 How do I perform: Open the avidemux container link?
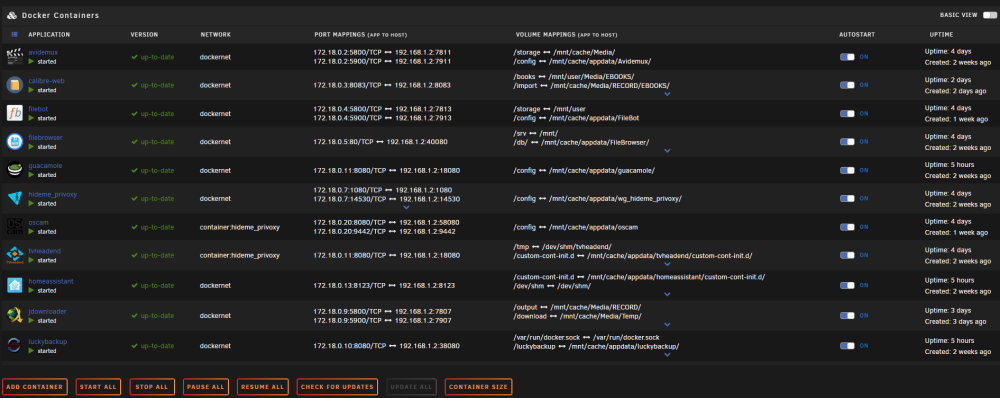click(43, 52)
